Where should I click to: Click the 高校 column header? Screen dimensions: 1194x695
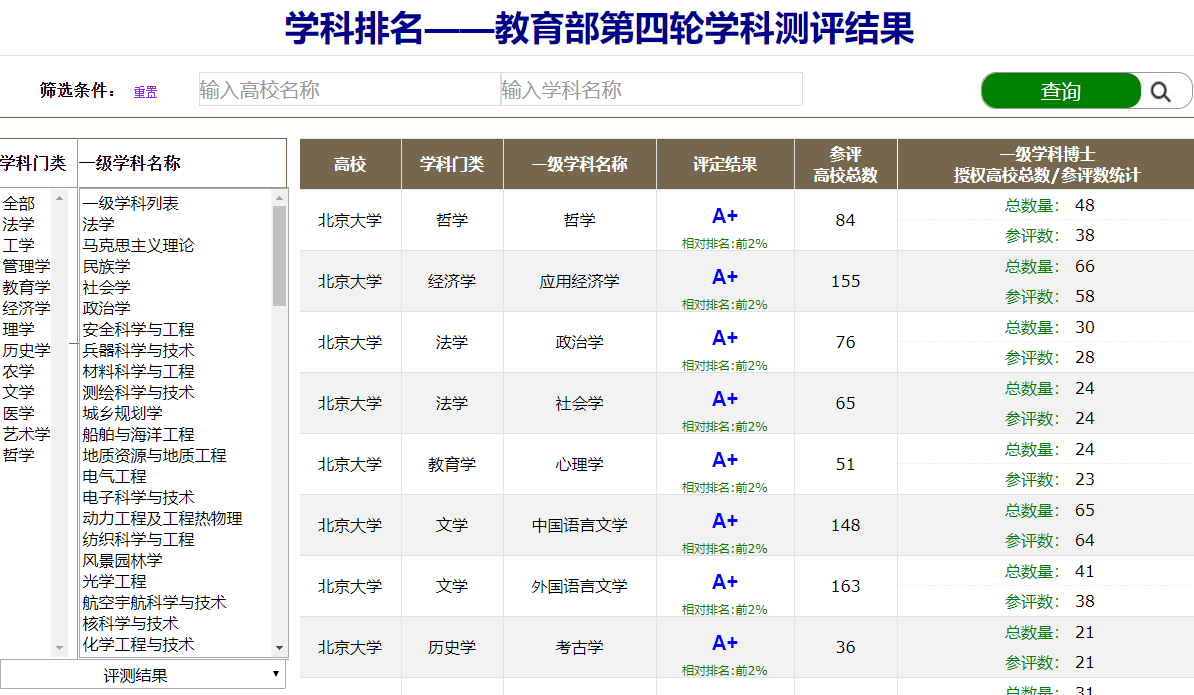click(350, 164)
